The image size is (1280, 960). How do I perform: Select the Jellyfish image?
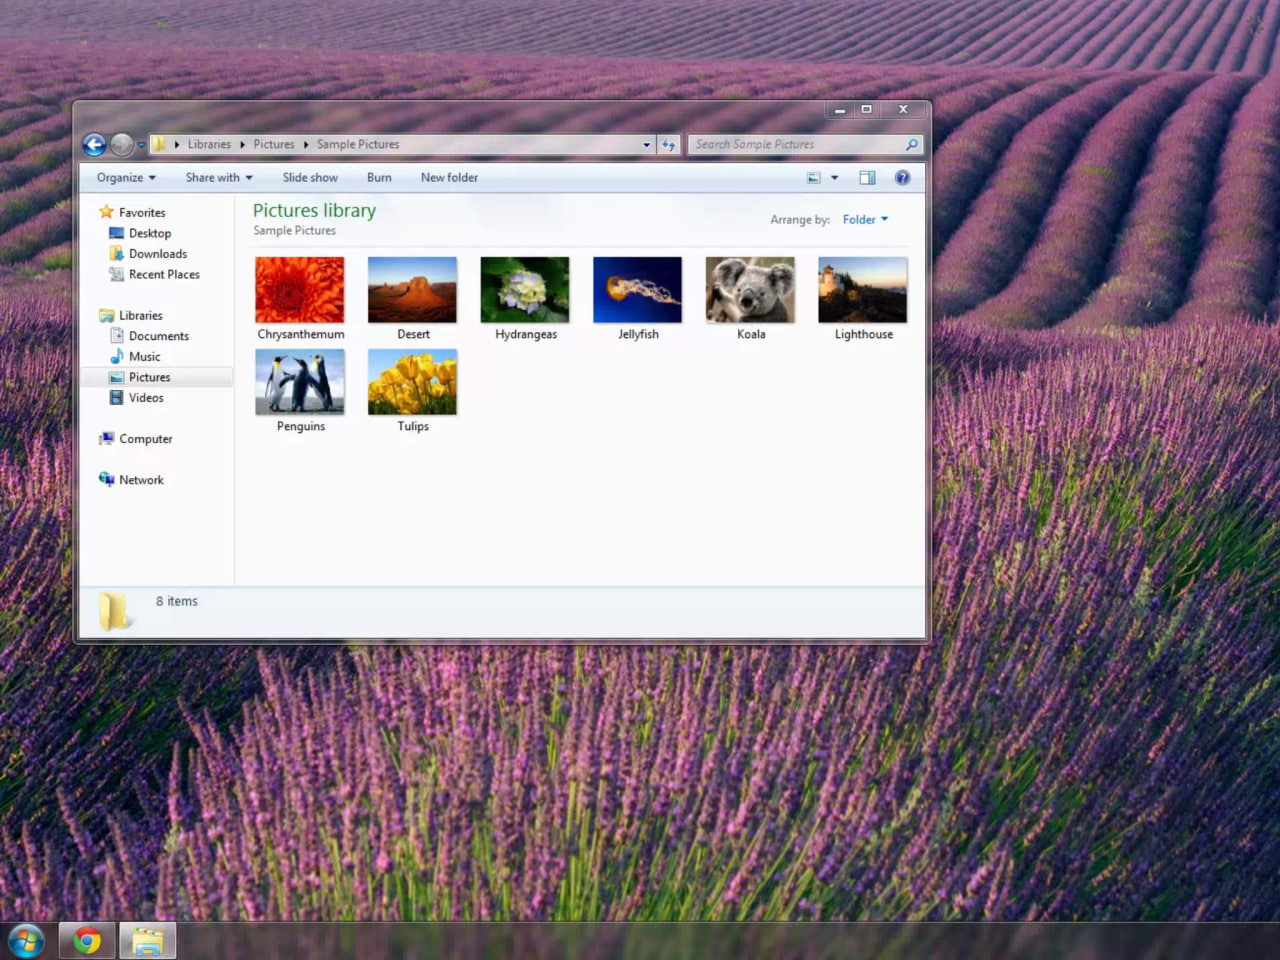637,291
